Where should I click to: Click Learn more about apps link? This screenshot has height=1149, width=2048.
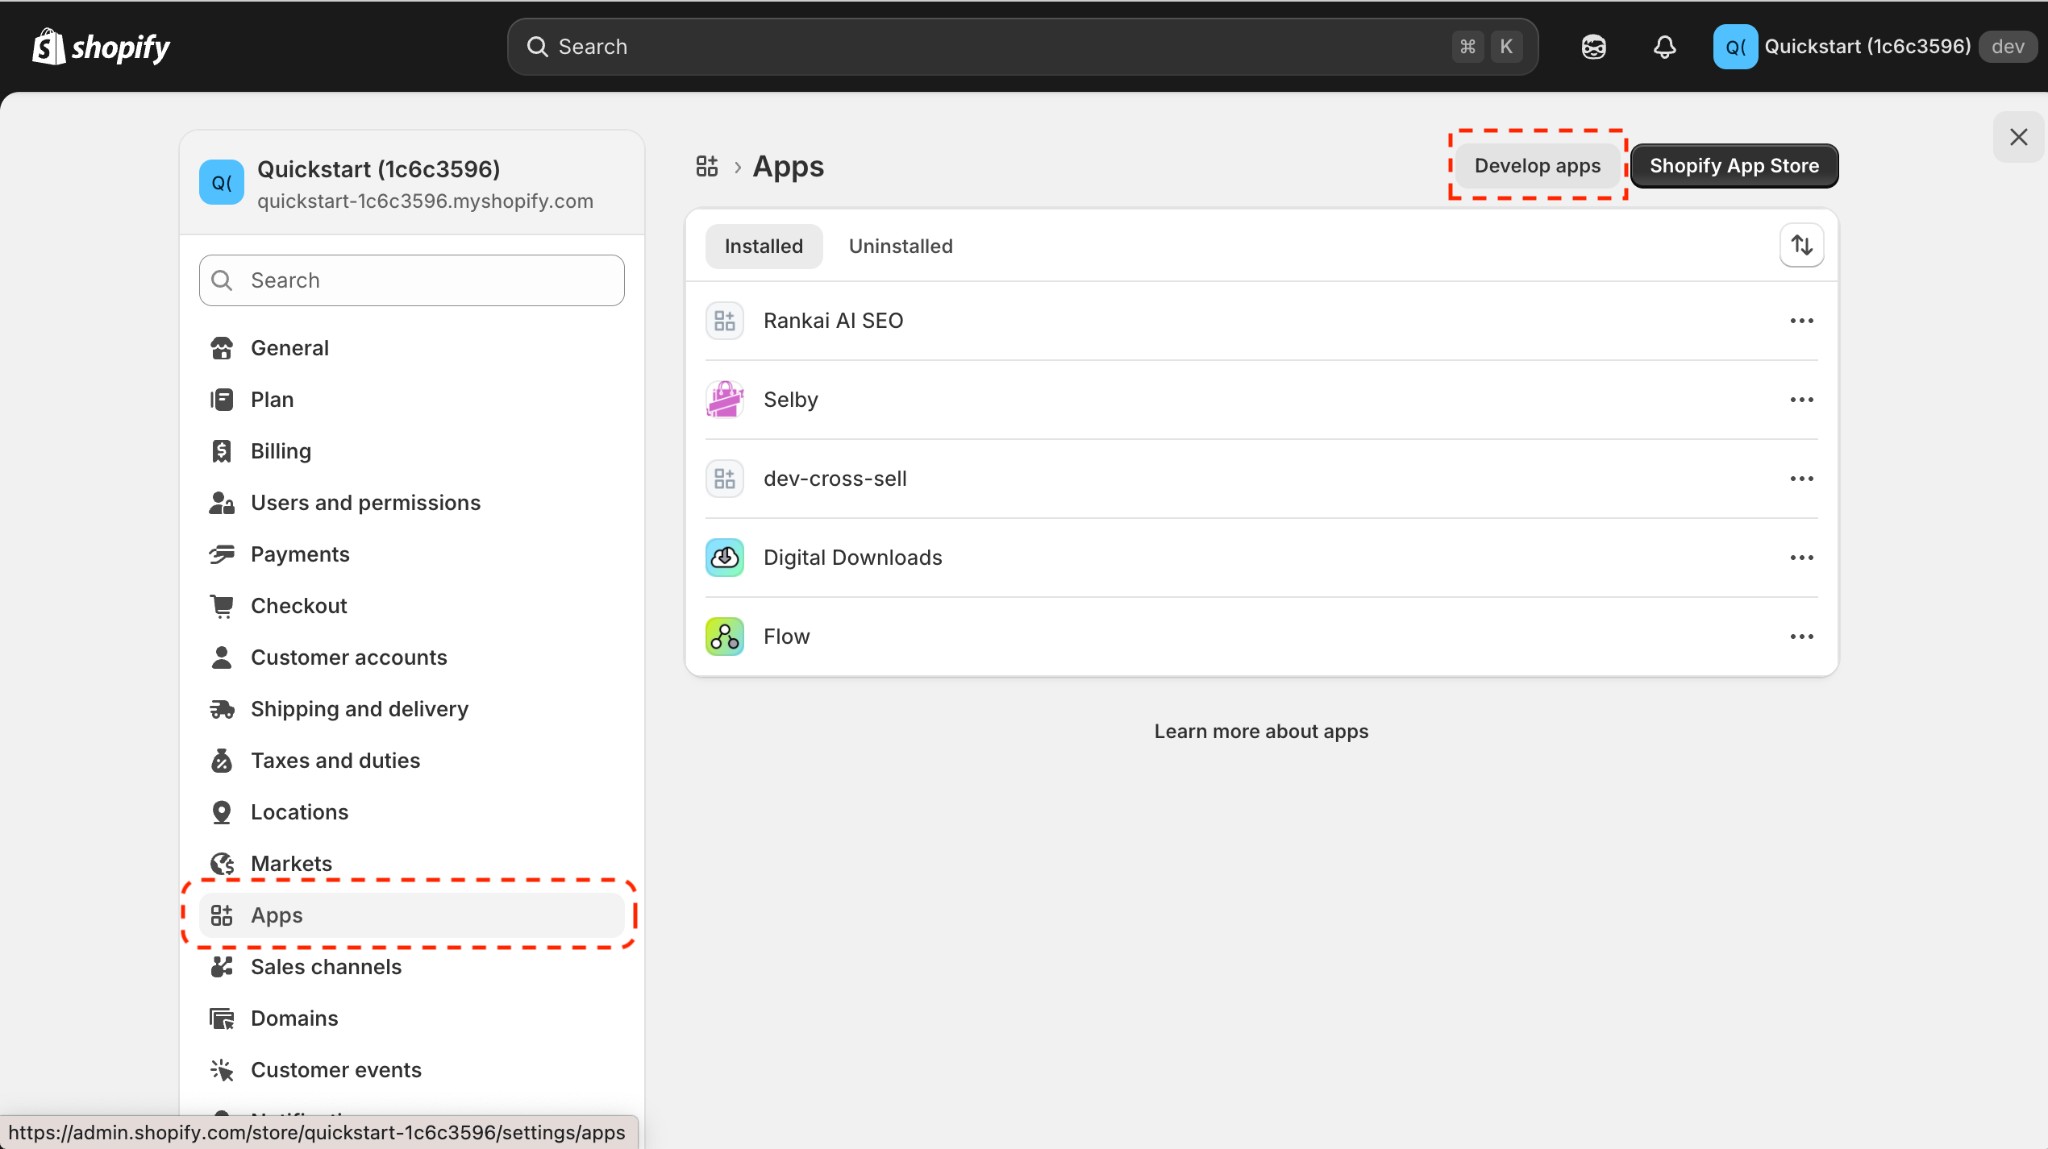pyautogui.click(x=1260, y=731)
